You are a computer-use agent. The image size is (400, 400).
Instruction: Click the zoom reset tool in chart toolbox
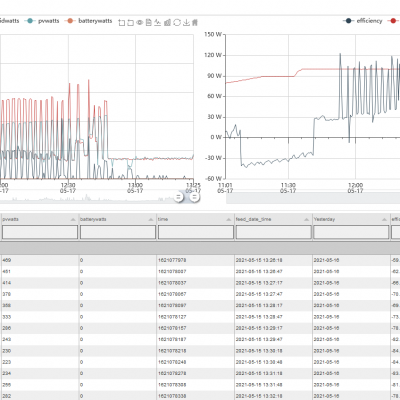pos(131,22)
